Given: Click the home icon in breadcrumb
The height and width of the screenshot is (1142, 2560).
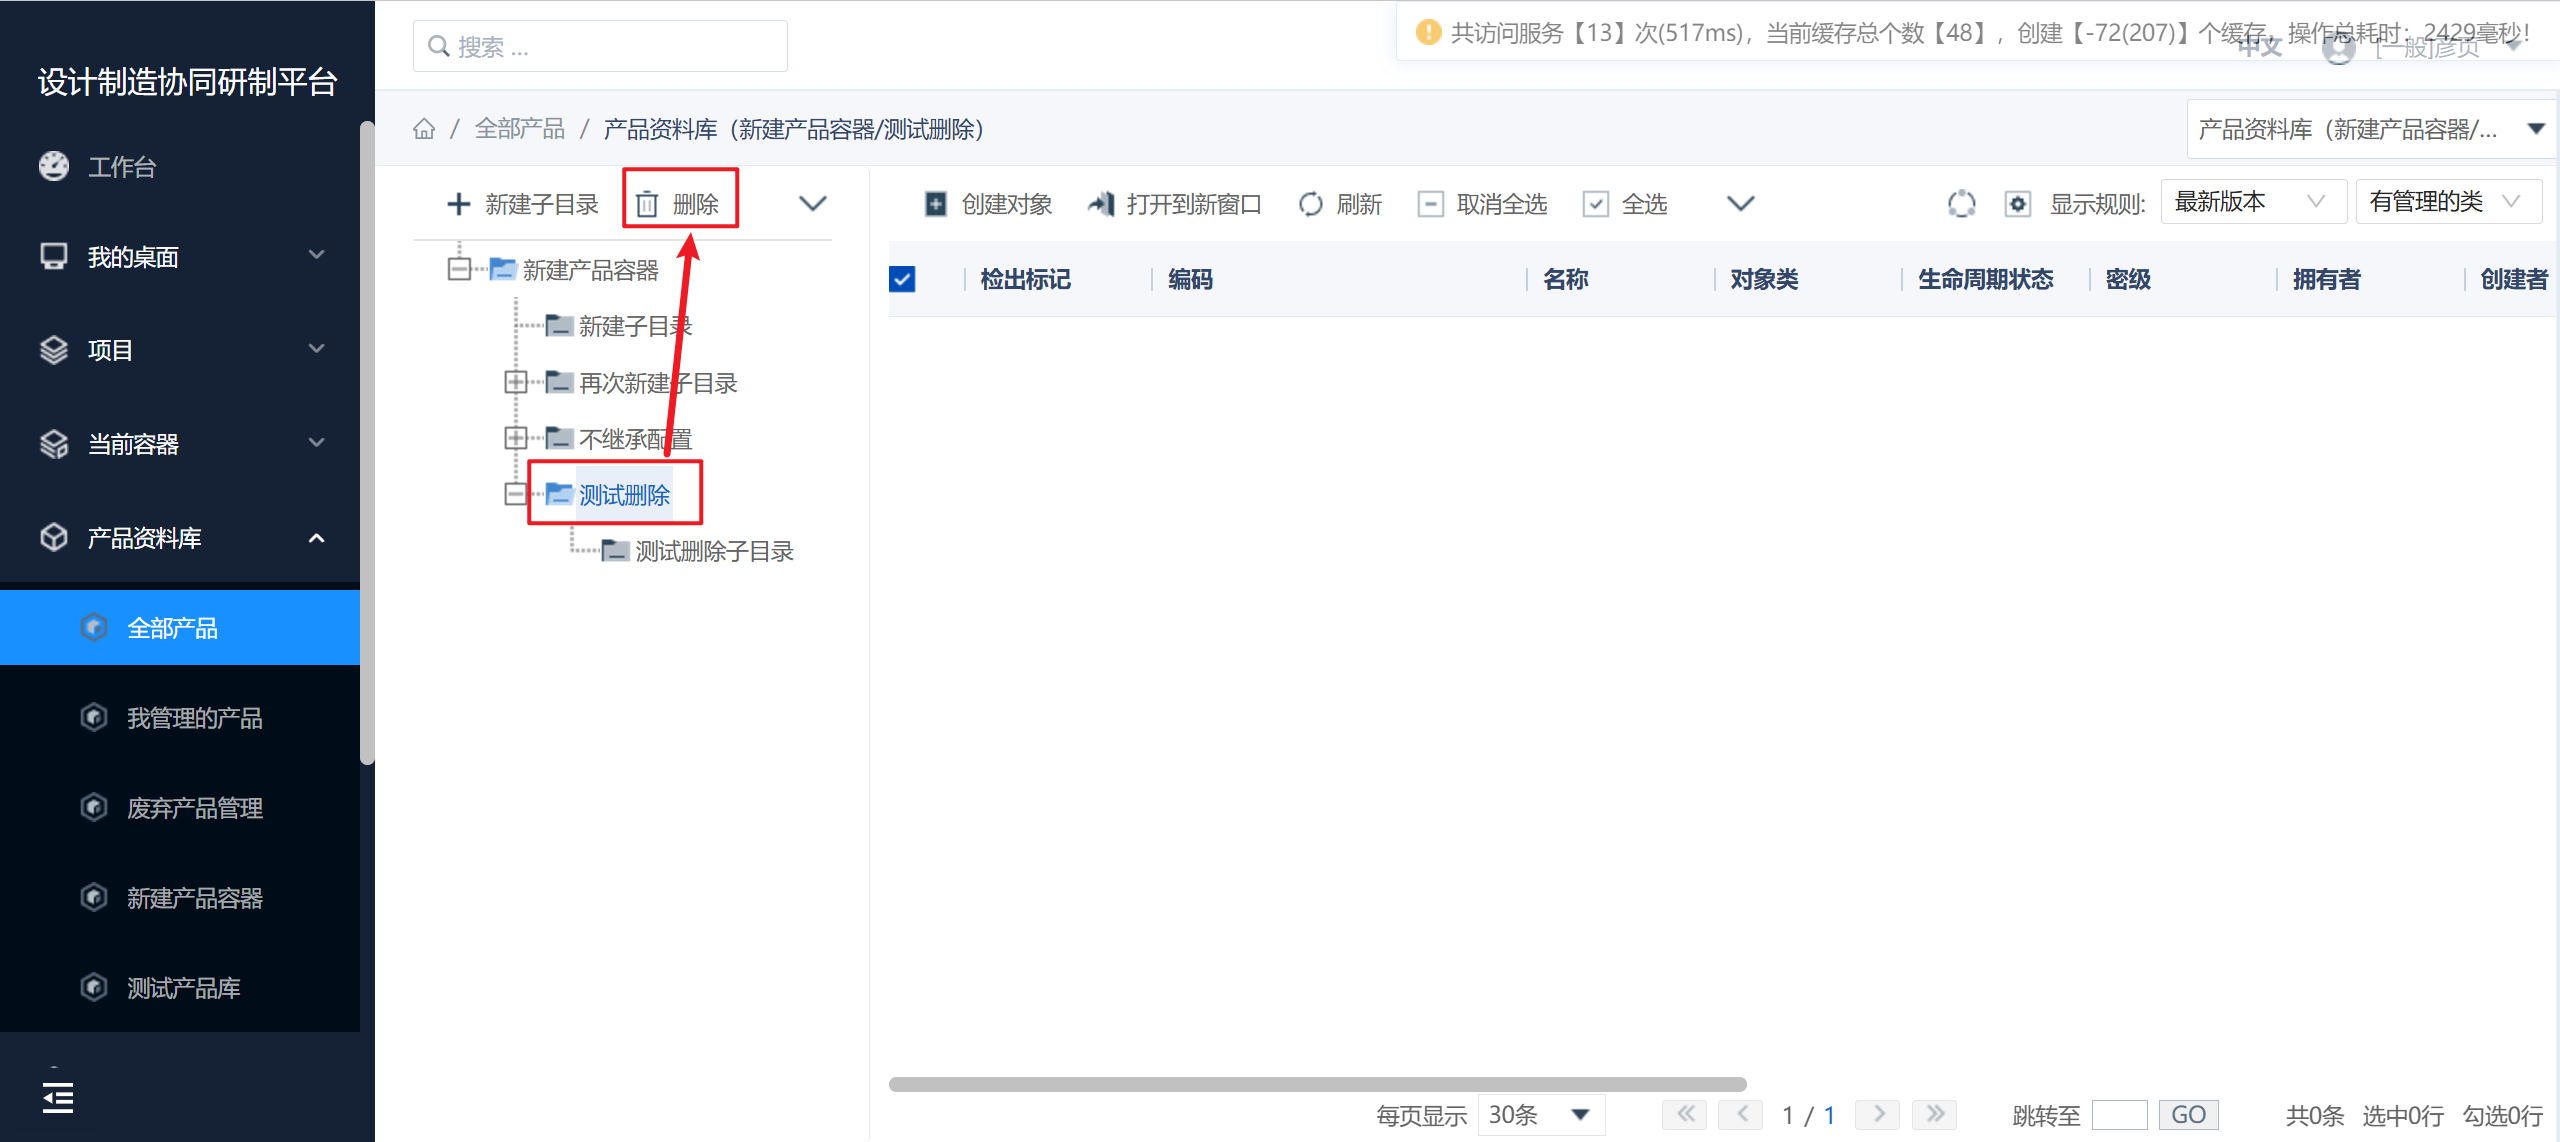Looking at the screenshot, I should tap(424, 129).
